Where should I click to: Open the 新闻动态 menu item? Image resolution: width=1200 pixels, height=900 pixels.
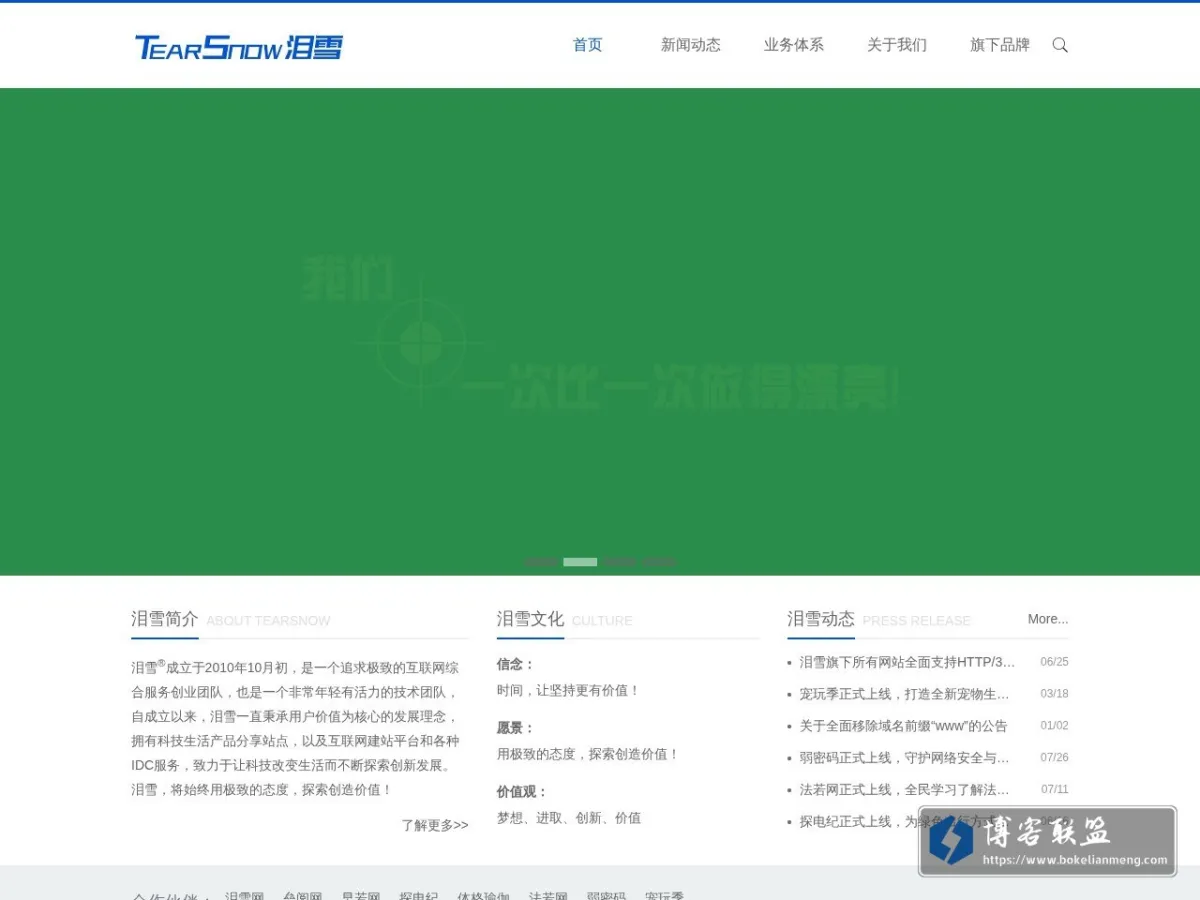691,45
